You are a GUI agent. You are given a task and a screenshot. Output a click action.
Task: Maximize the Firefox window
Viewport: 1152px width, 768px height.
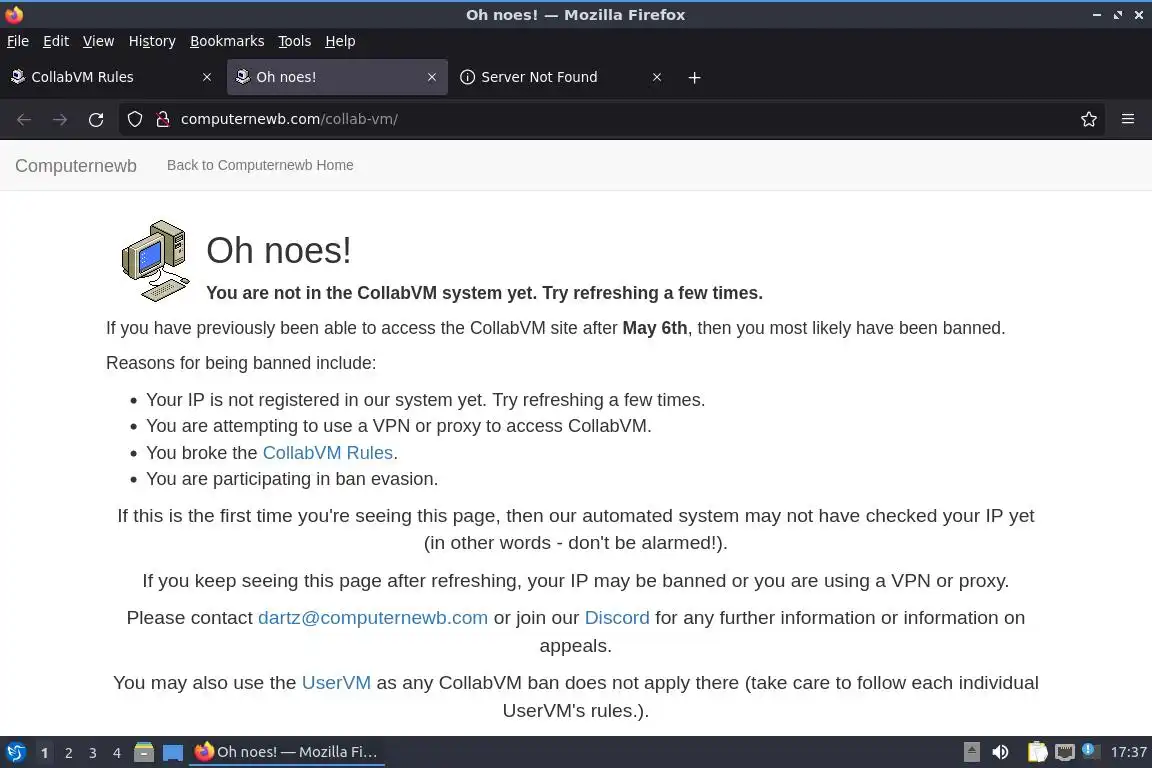(x=1117, y=15)
